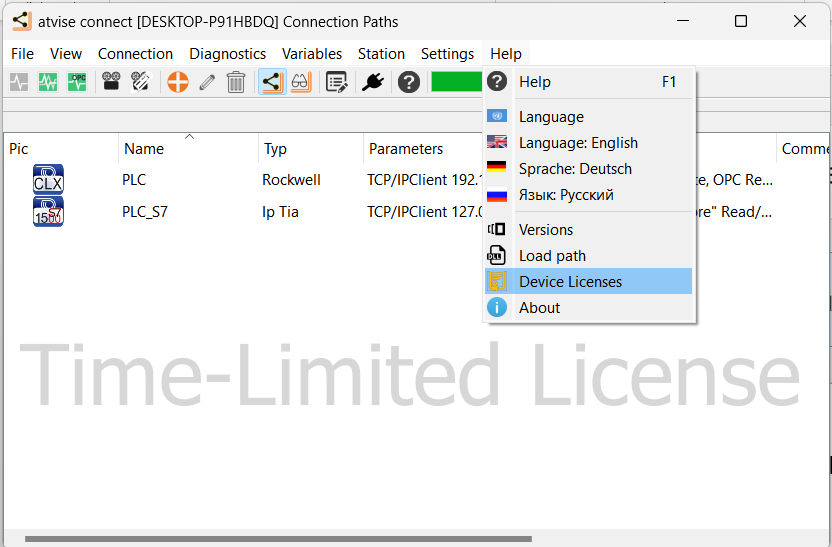Minimize the atvise connect window
This screenshot has width=832, height=547.
(x=683, y=21)
